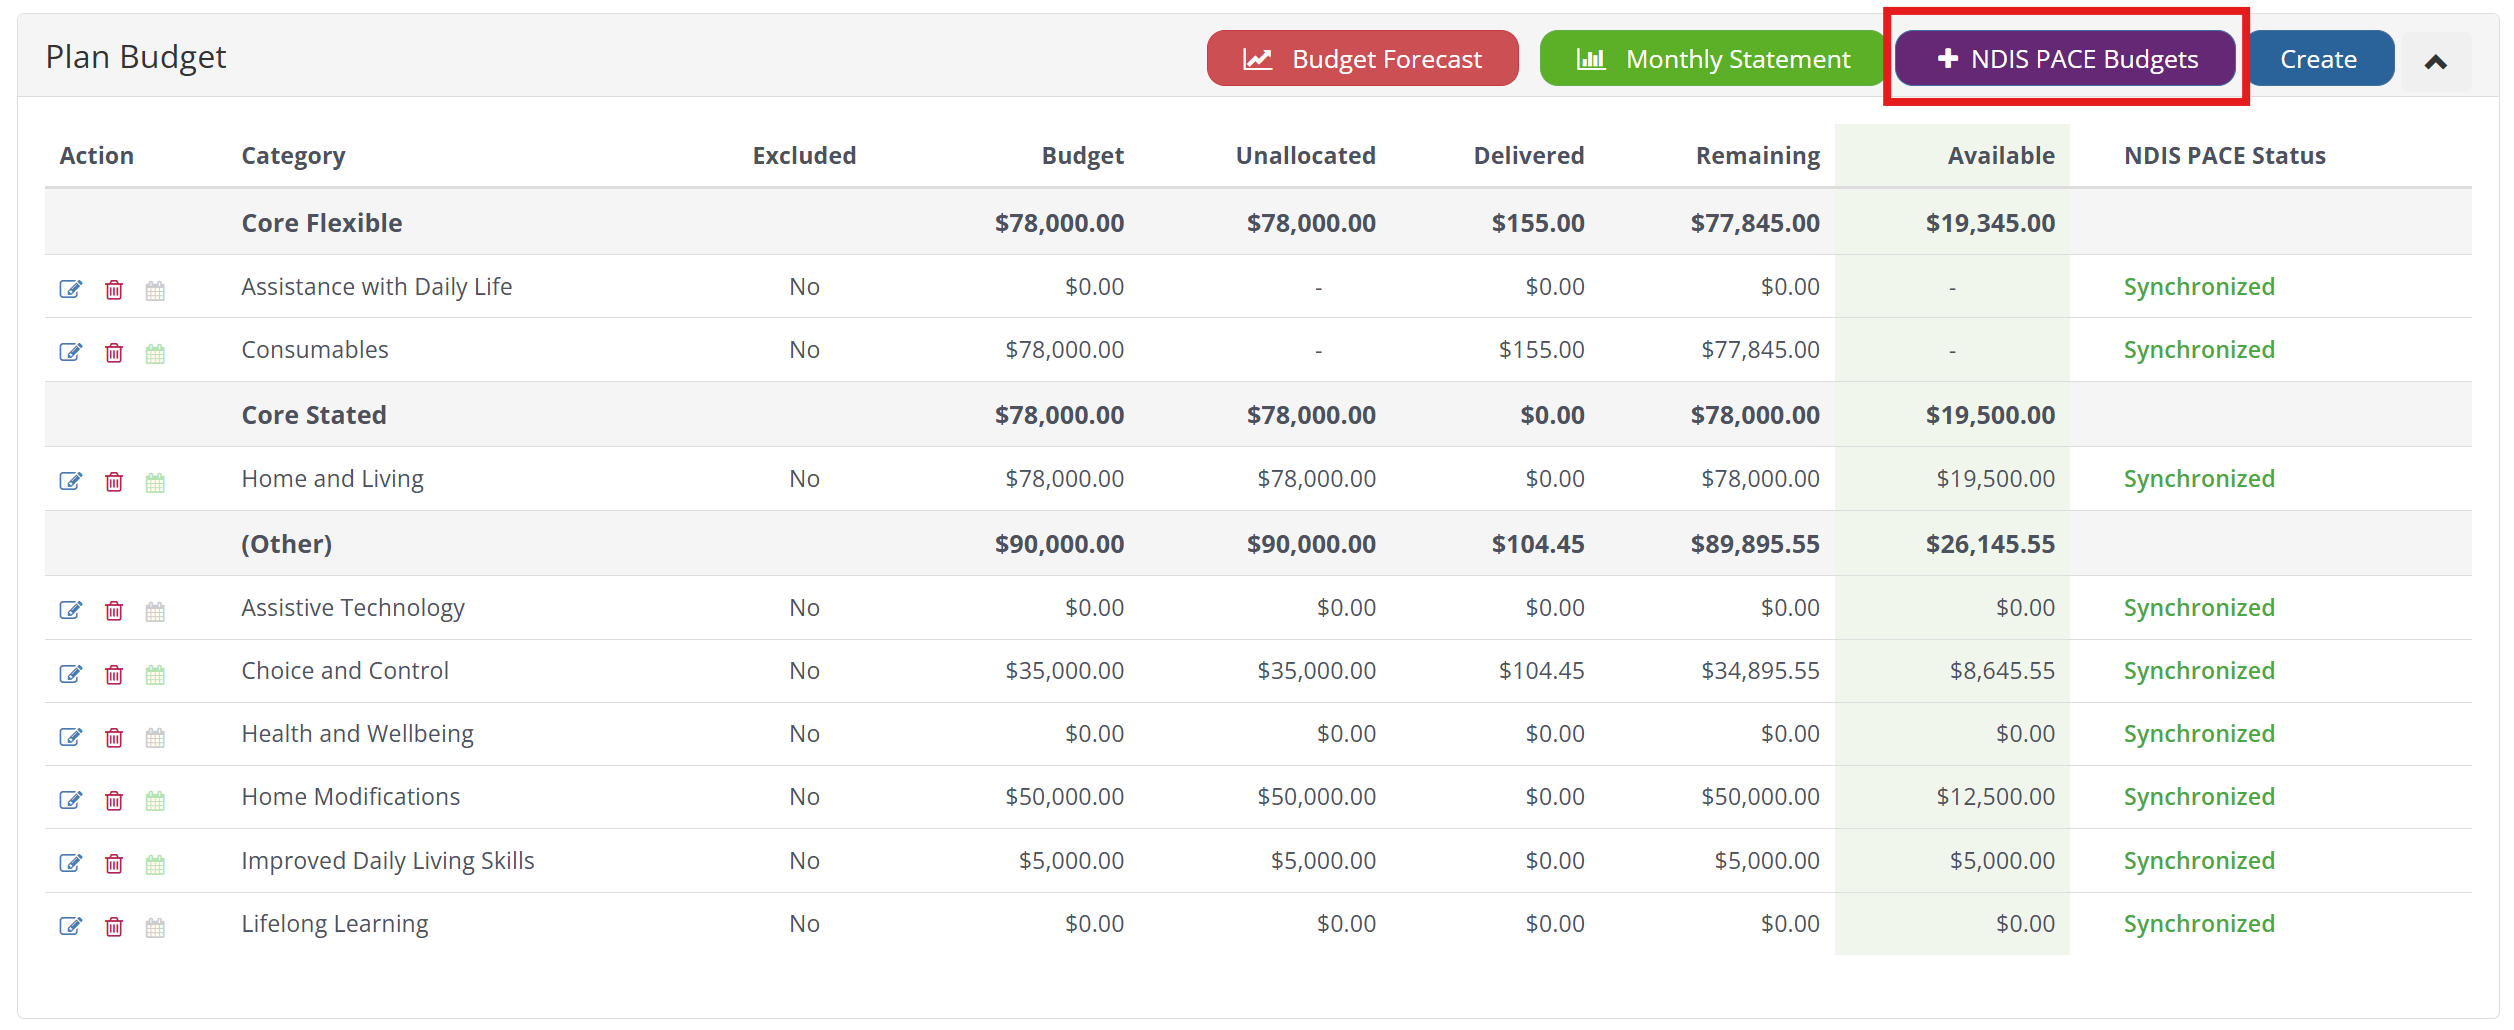This screenshot has height=1030, width=2514.
Task: Edit the Choice and Control budget
Action: click(x=70, y=674)
